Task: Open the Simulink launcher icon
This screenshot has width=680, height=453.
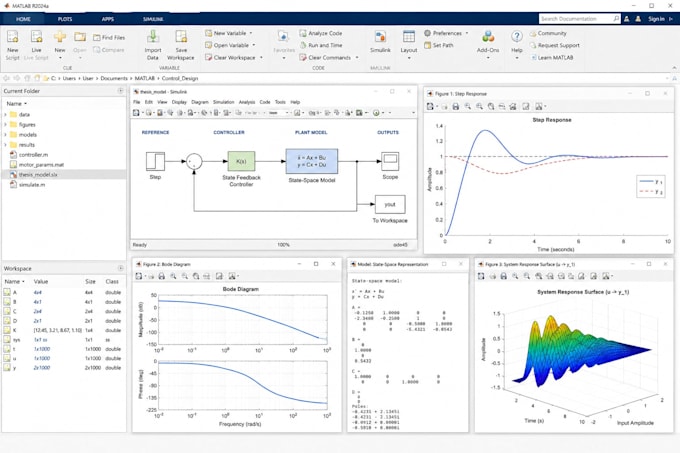Action: point(380,38)
